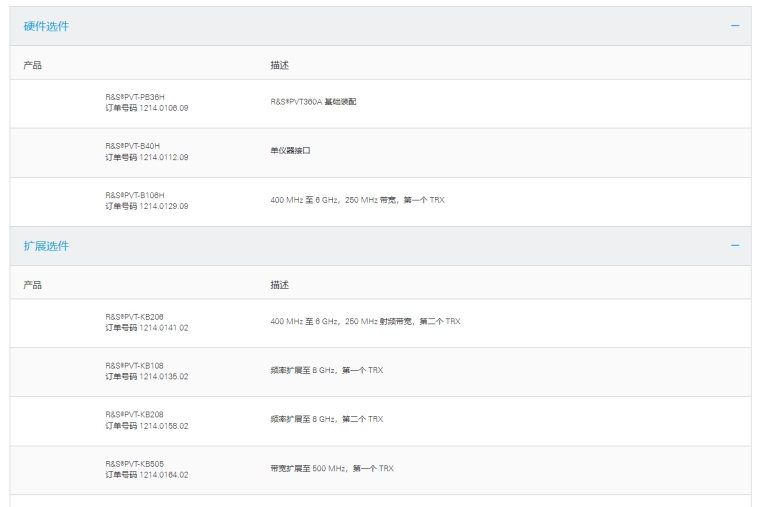Image resolution: width=760 pixels, height=507 pixels.
Task: Click the 带宽扩展至 500 MHz description
Action: [x=332, y=469]
